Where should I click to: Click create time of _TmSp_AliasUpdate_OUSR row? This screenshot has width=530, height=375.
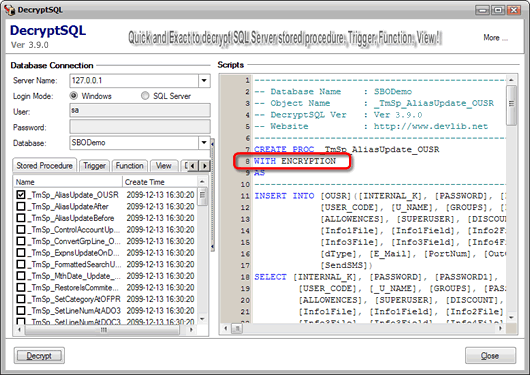161,195
